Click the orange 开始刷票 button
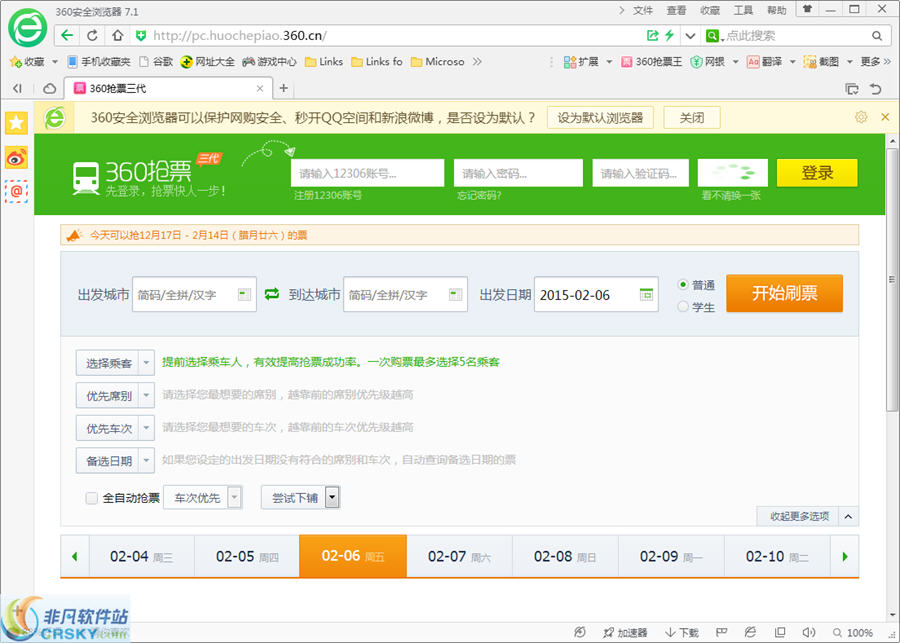The width and height of the screenshot is (900, 643). pos(785,293)
